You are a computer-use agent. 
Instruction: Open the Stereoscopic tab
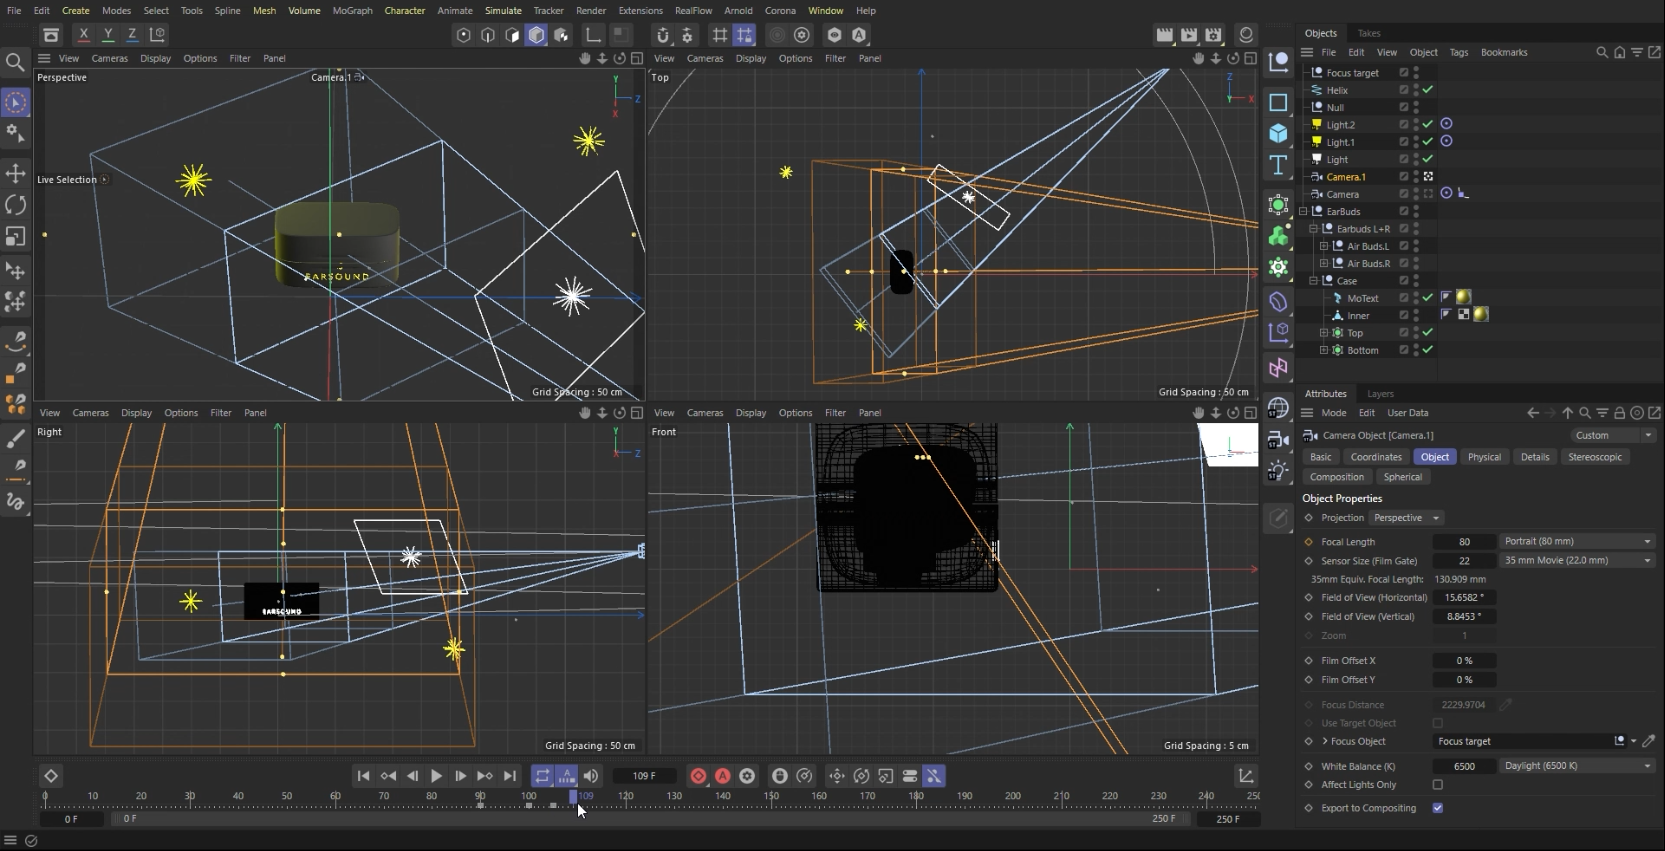(1595, 457)
